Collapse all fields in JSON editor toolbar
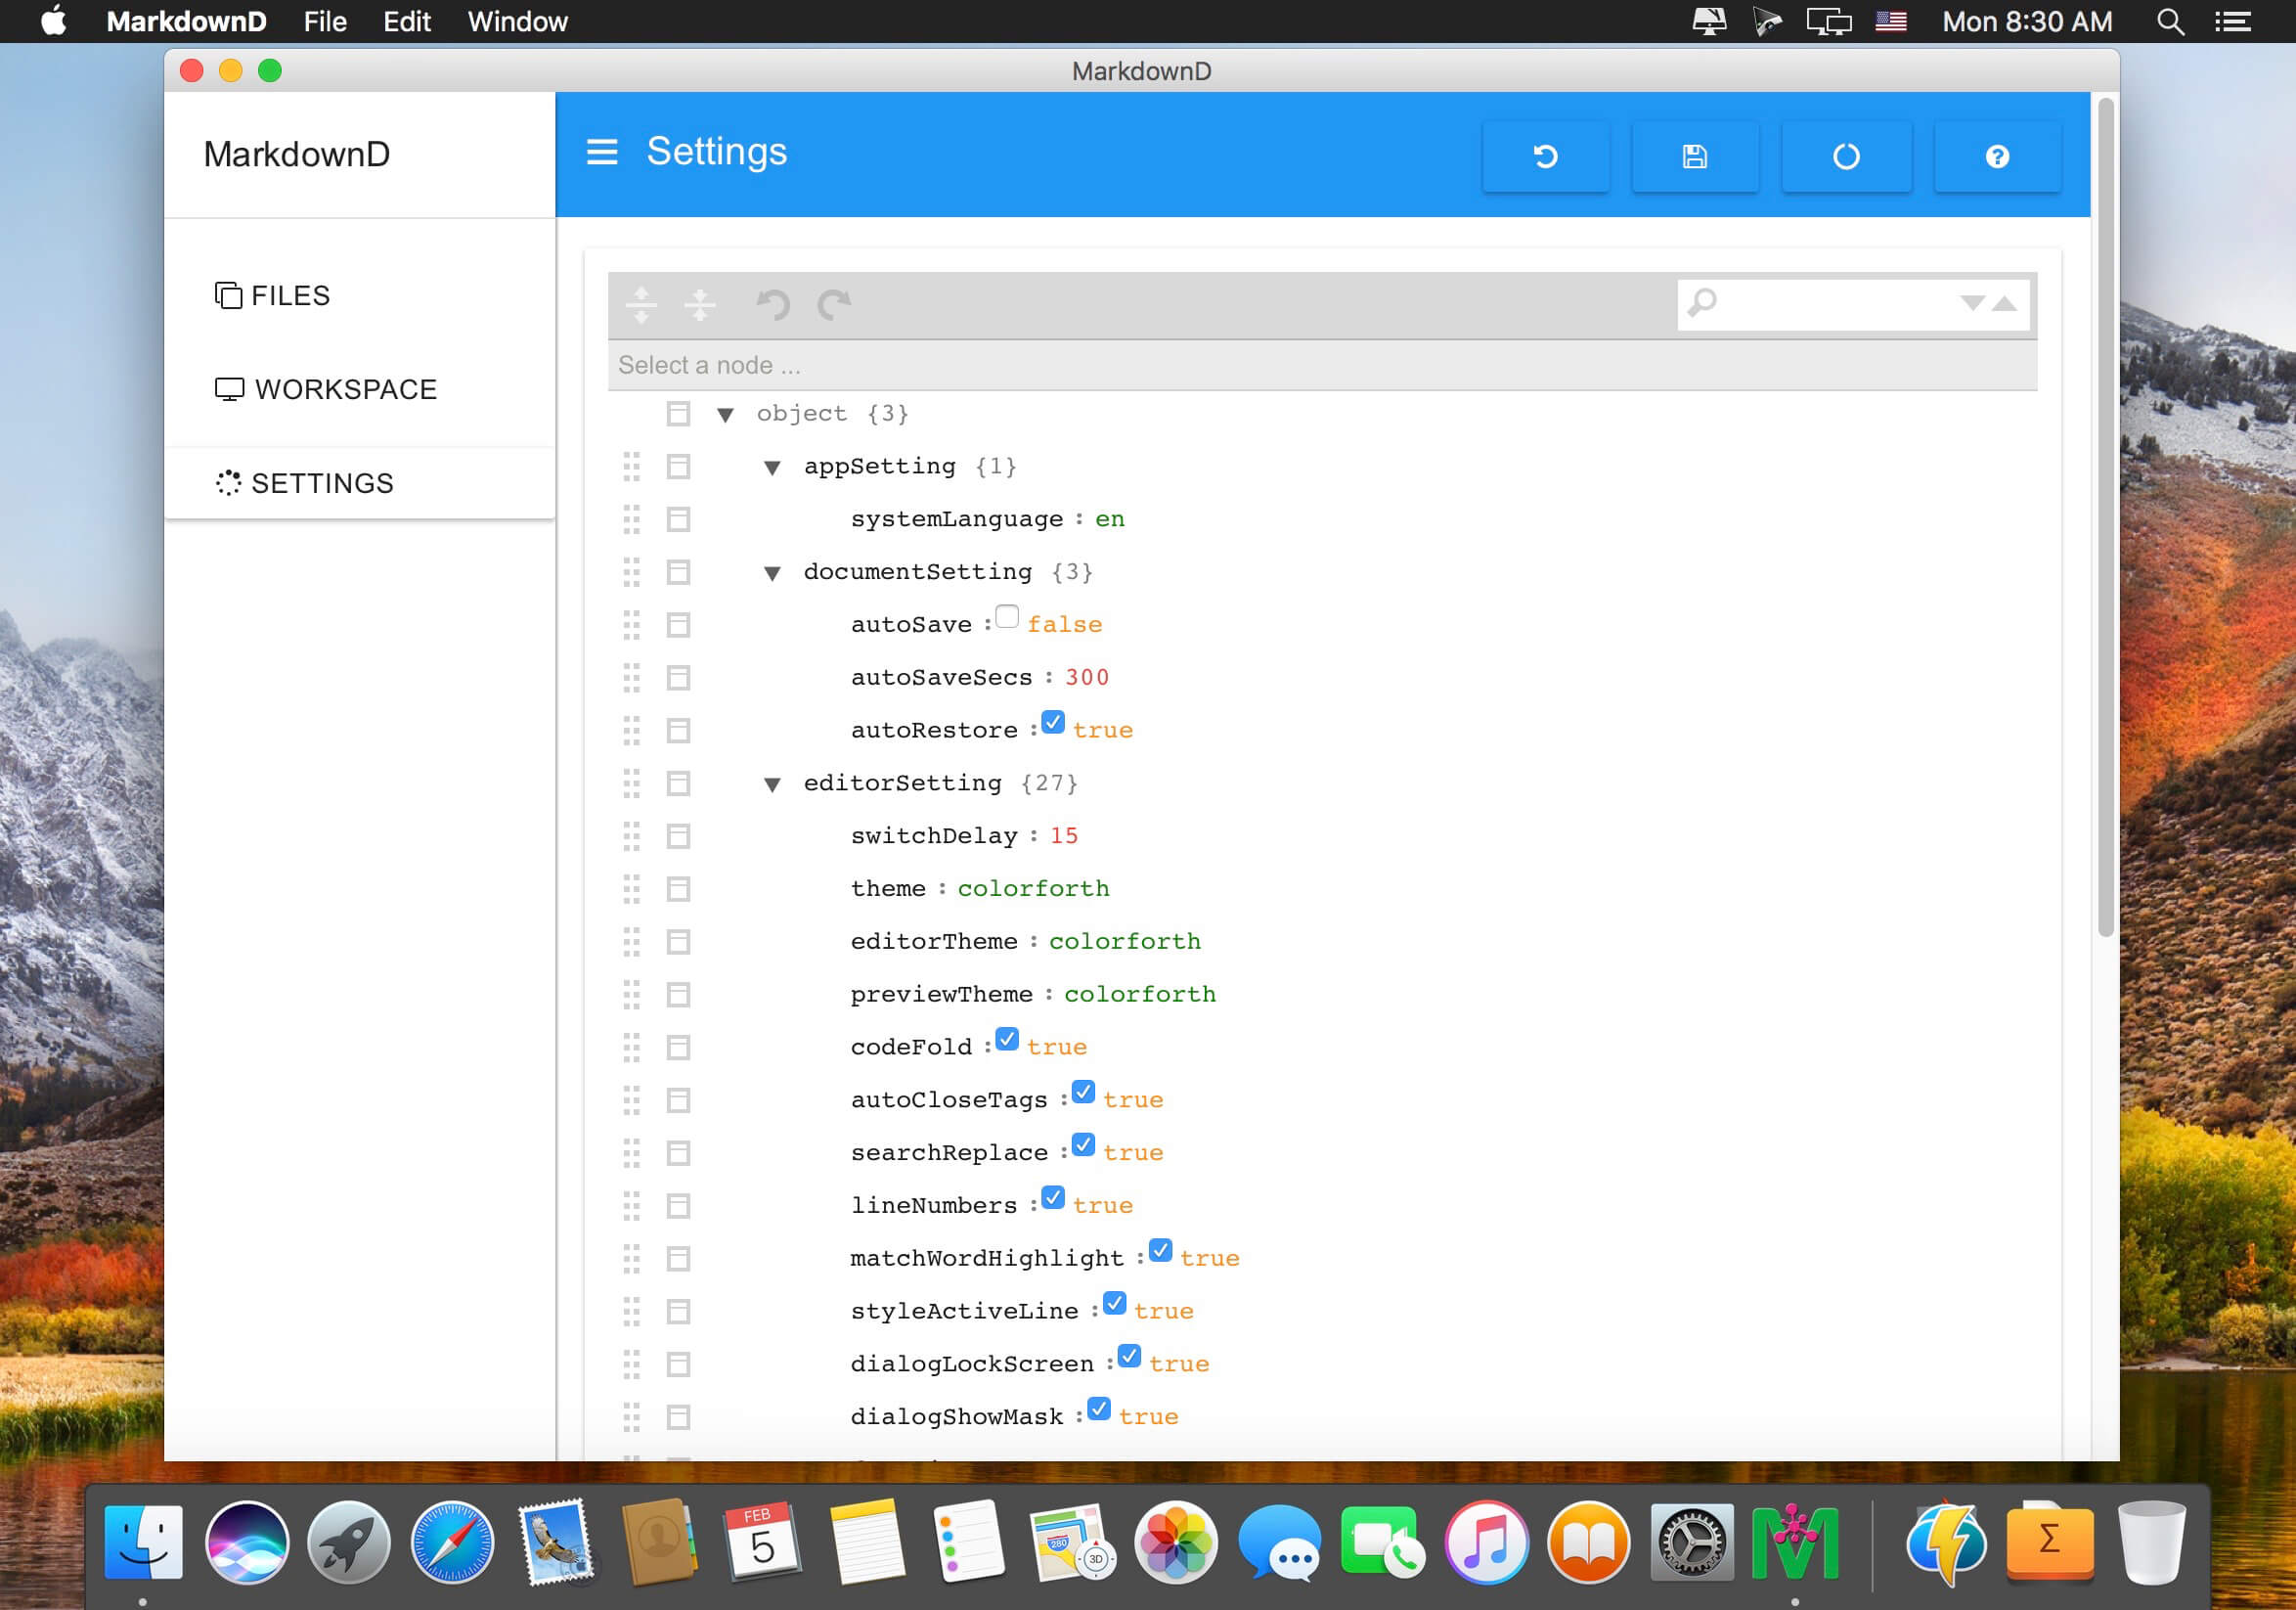This screenshot has width=2296, height=1610. (700, 304)
